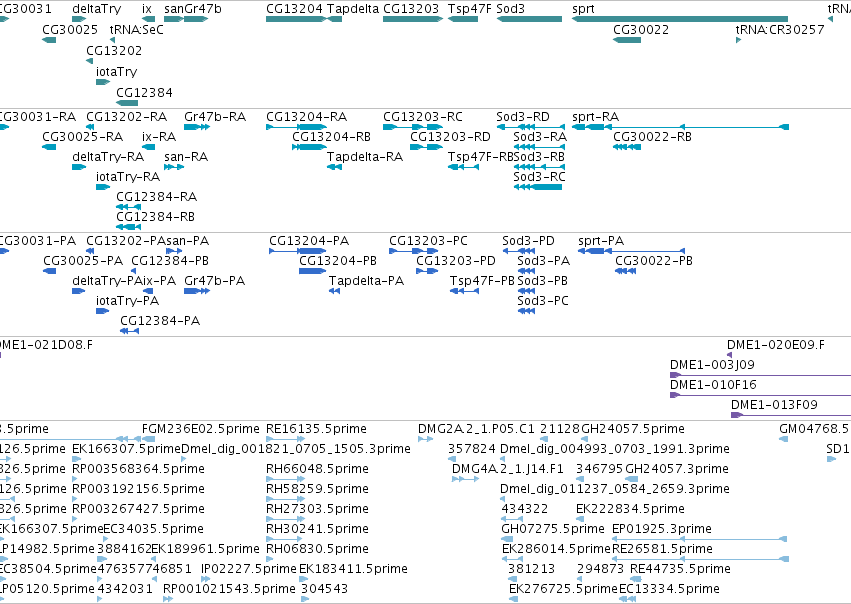
Task: Select the deltaTry-RA transcript label
Action: (108, 157)
